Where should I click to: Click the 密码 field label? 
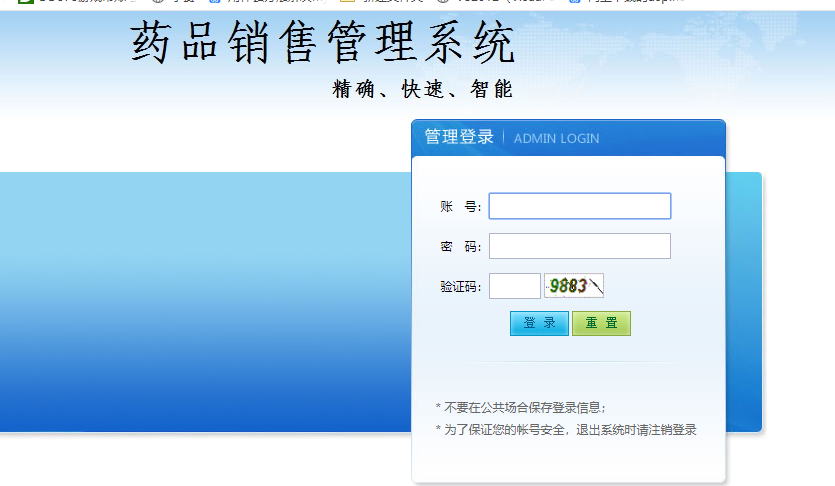pyautogui.click(x=461, y=246)
